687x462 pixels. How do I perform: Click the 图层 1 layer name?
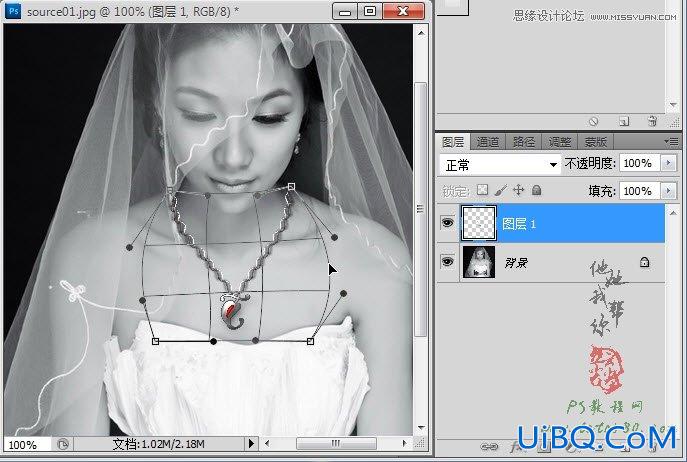tap(519, 224)
